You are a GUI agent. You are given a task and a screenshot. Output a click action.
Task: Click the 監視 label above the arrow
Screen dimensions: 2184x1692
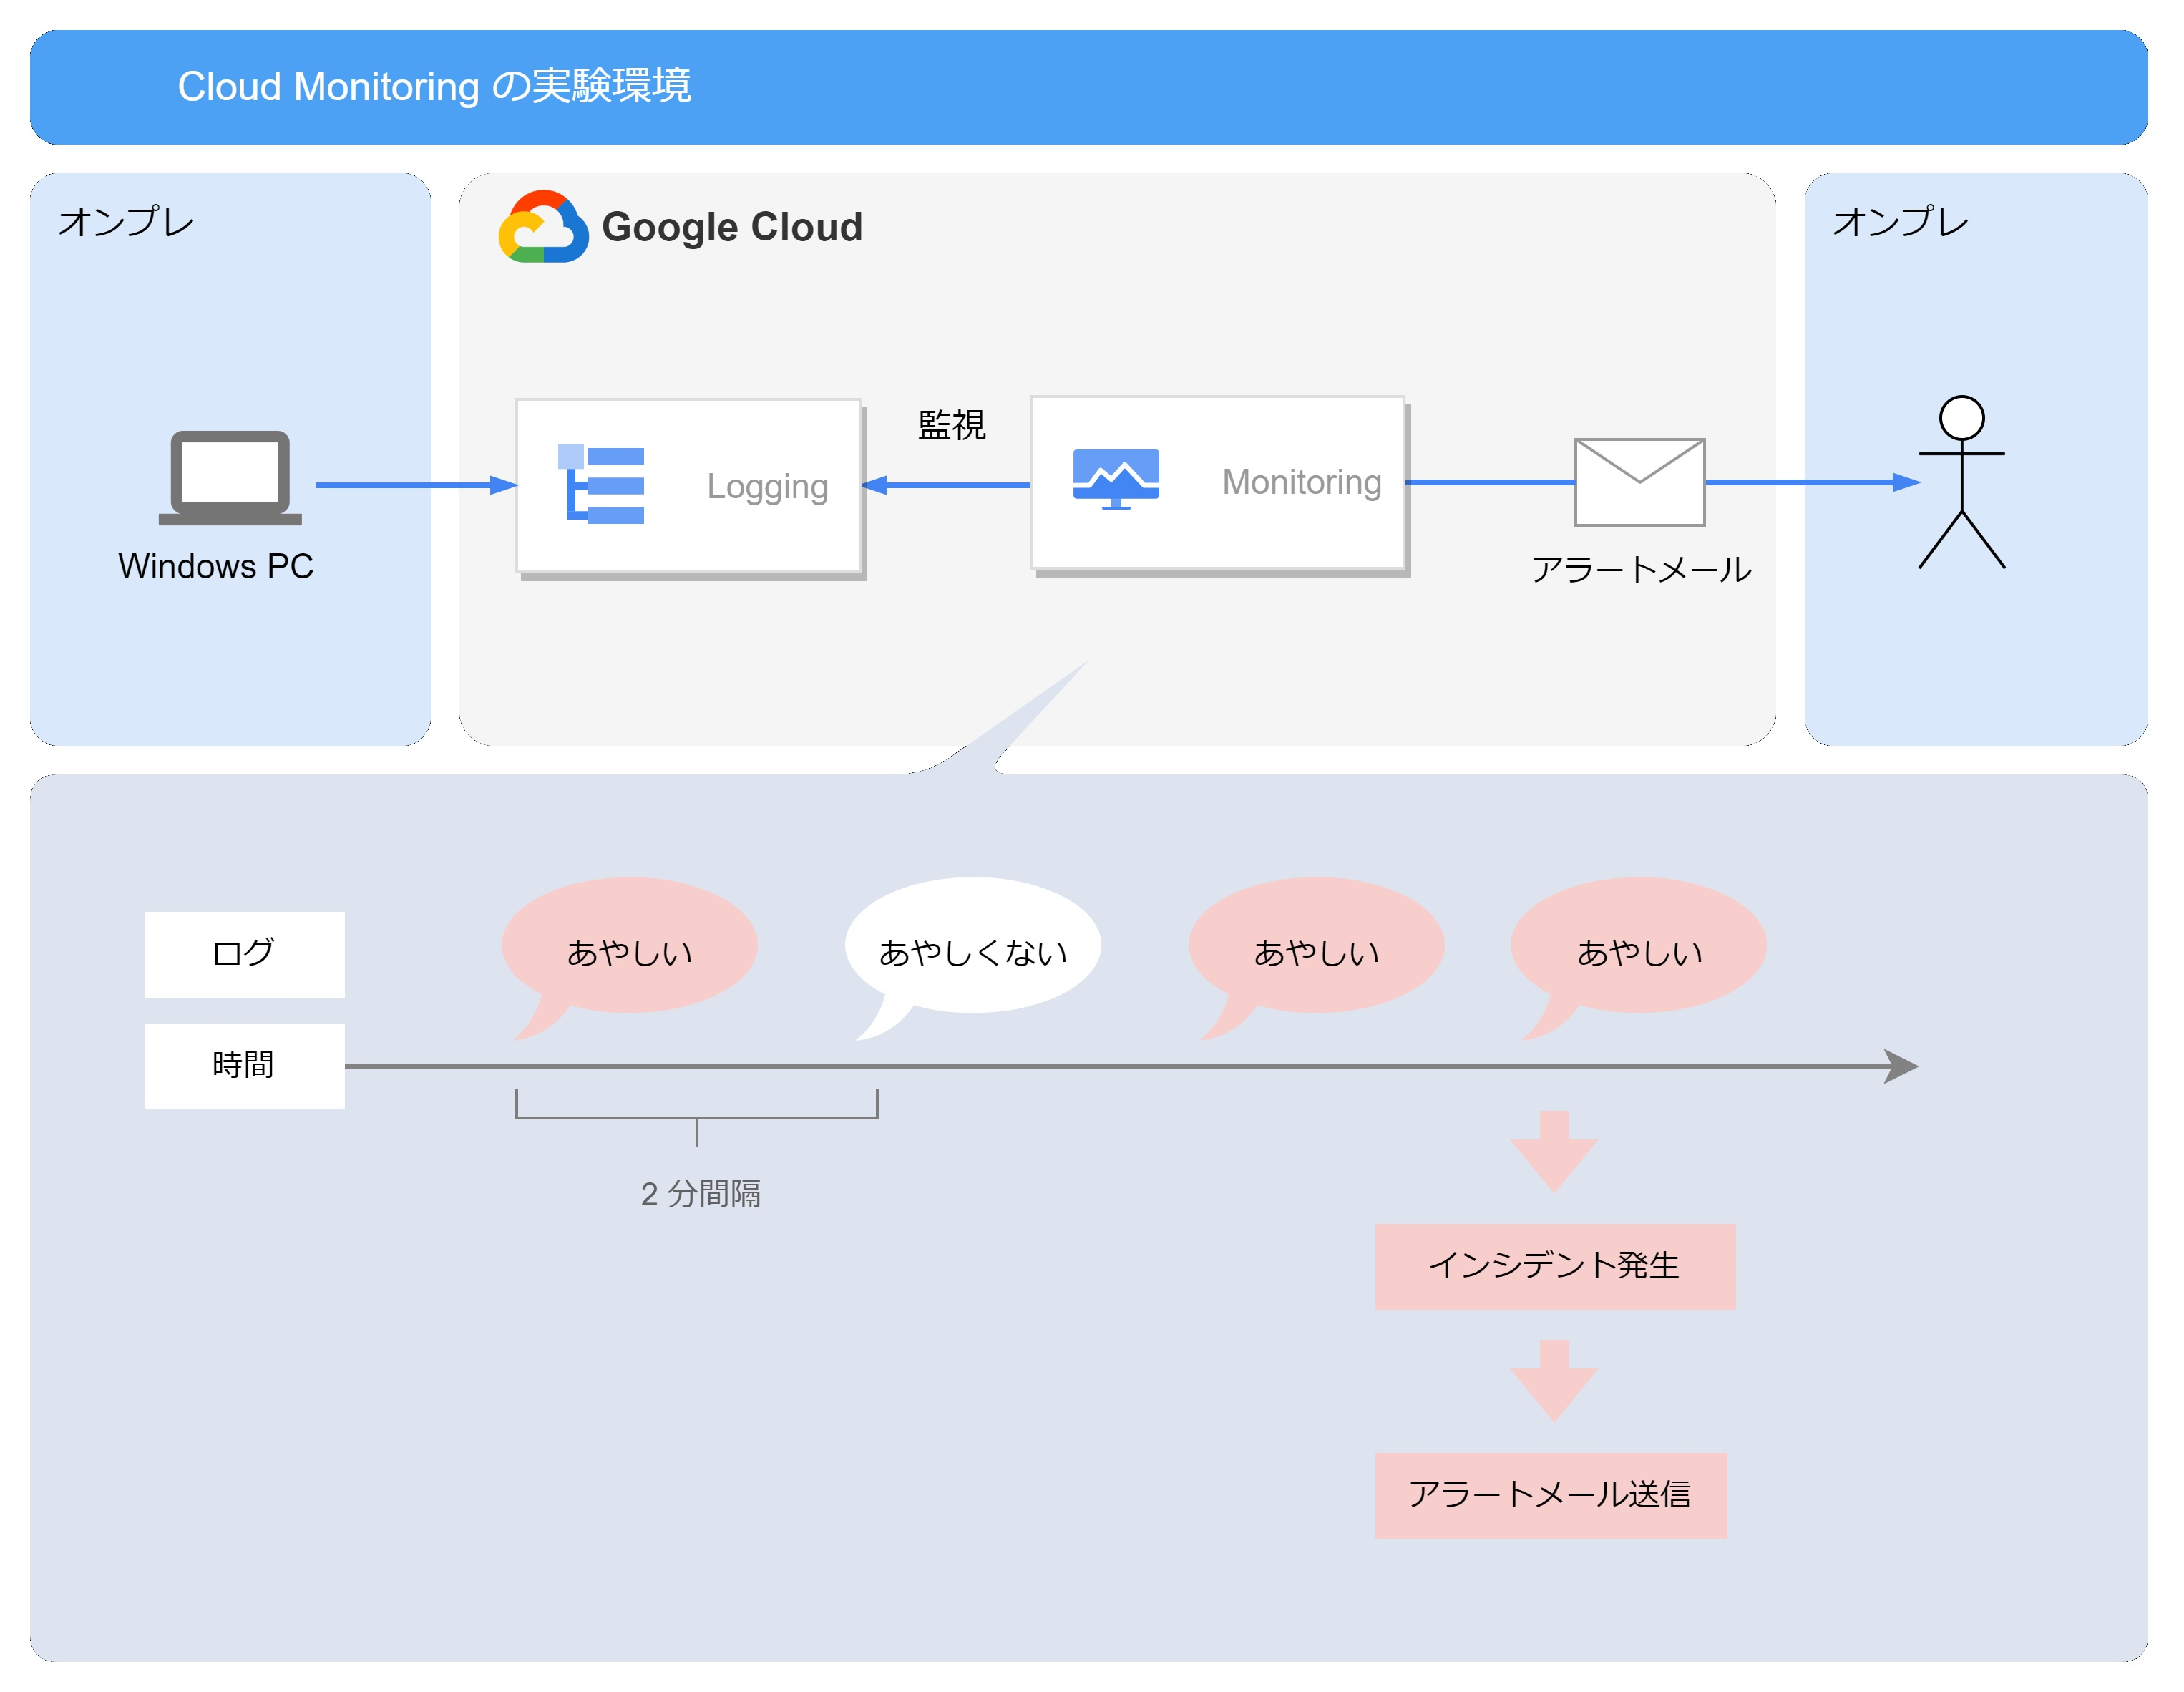coord(951,425)
